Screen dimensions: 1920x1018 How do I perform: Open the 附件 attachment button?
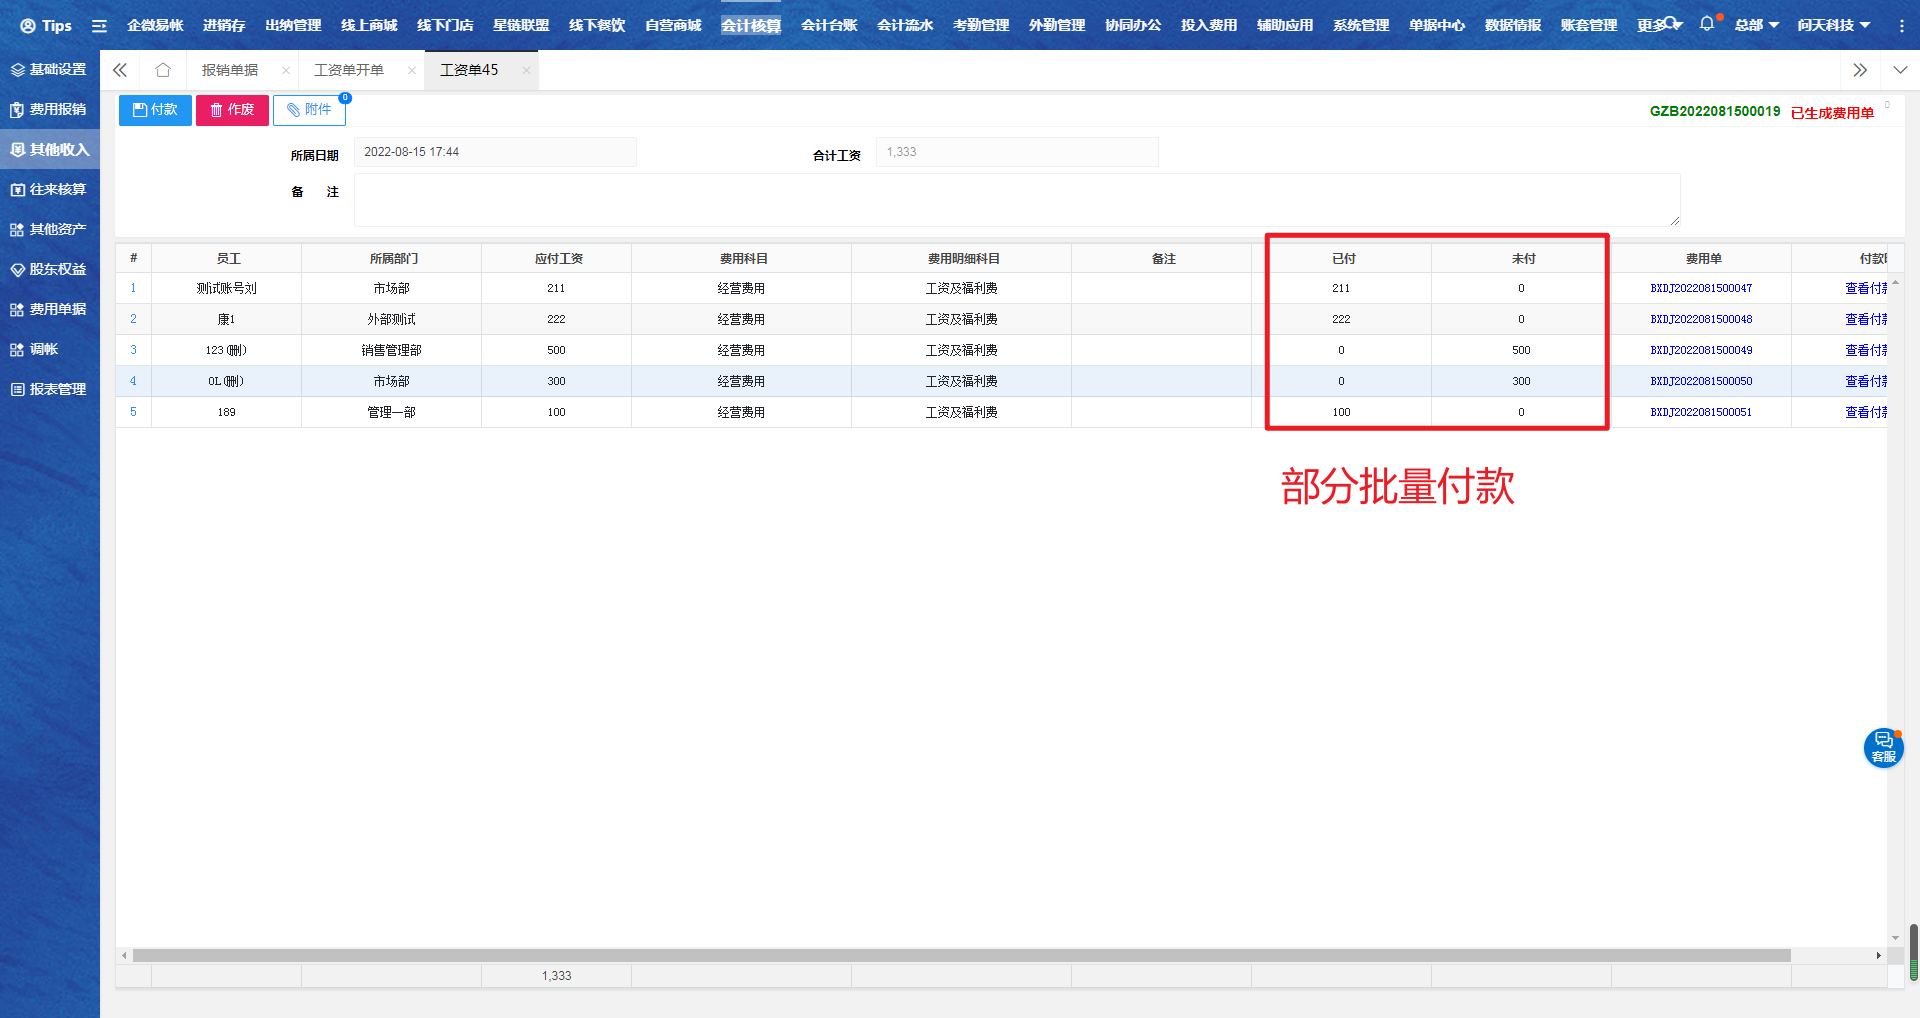(x=310, y=110)
